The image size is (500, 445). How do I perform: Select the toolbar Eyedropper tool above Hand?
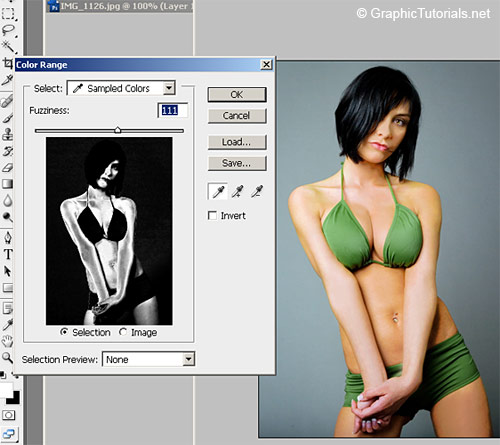pos(7,325)
